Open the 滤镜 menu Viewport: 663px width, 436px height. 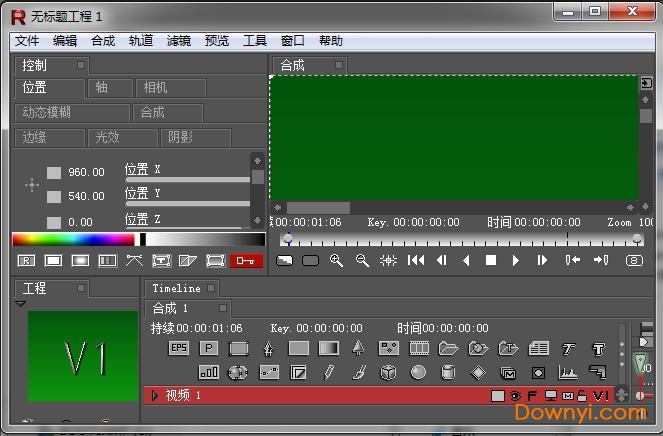pyautogui.click(x=179, y=41)
